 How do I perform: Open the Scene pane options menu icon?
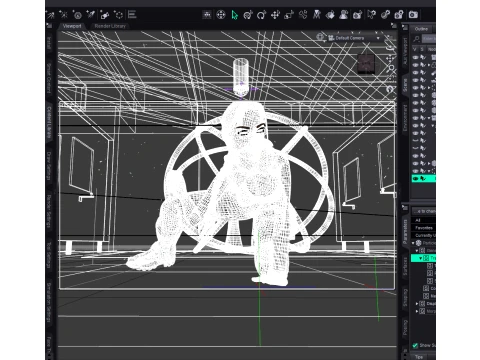tap(404, 26)
